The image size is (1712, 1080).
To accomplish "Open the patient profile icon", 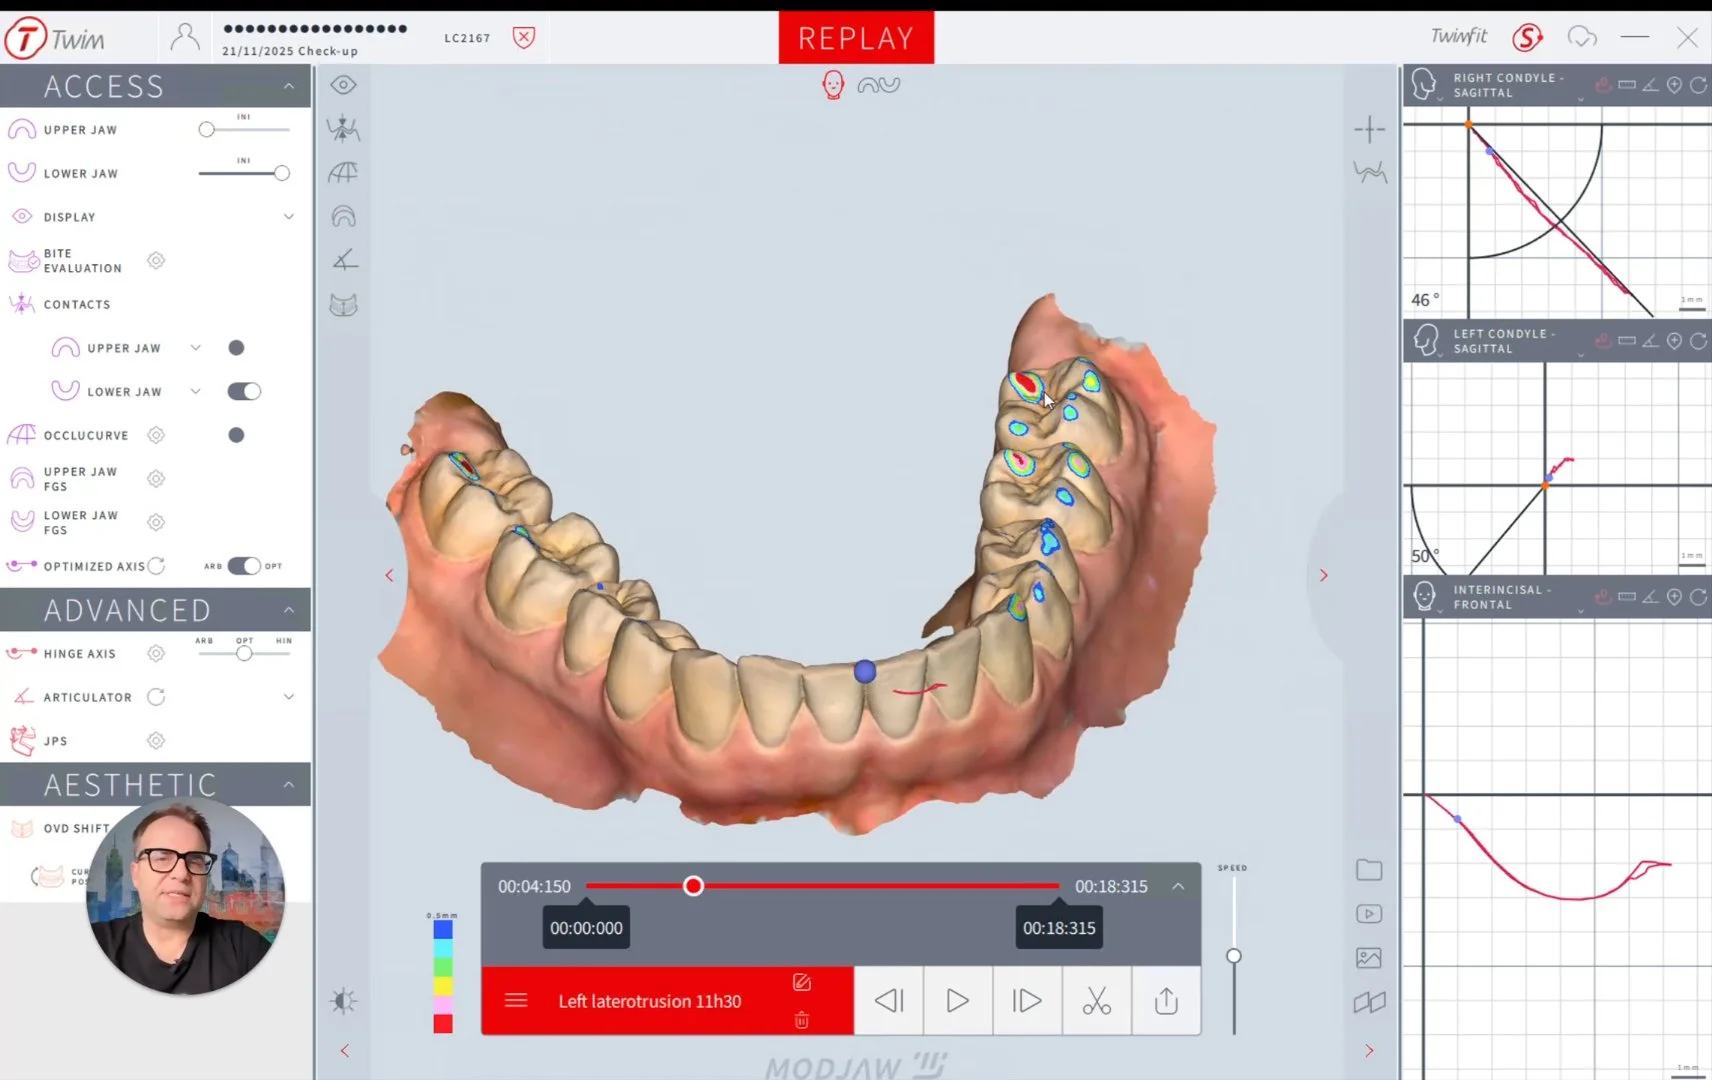I will click(184, 38).
